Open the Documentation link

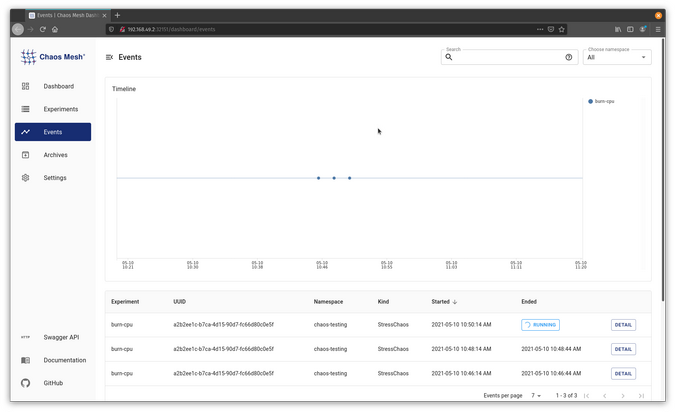[64, 360]
